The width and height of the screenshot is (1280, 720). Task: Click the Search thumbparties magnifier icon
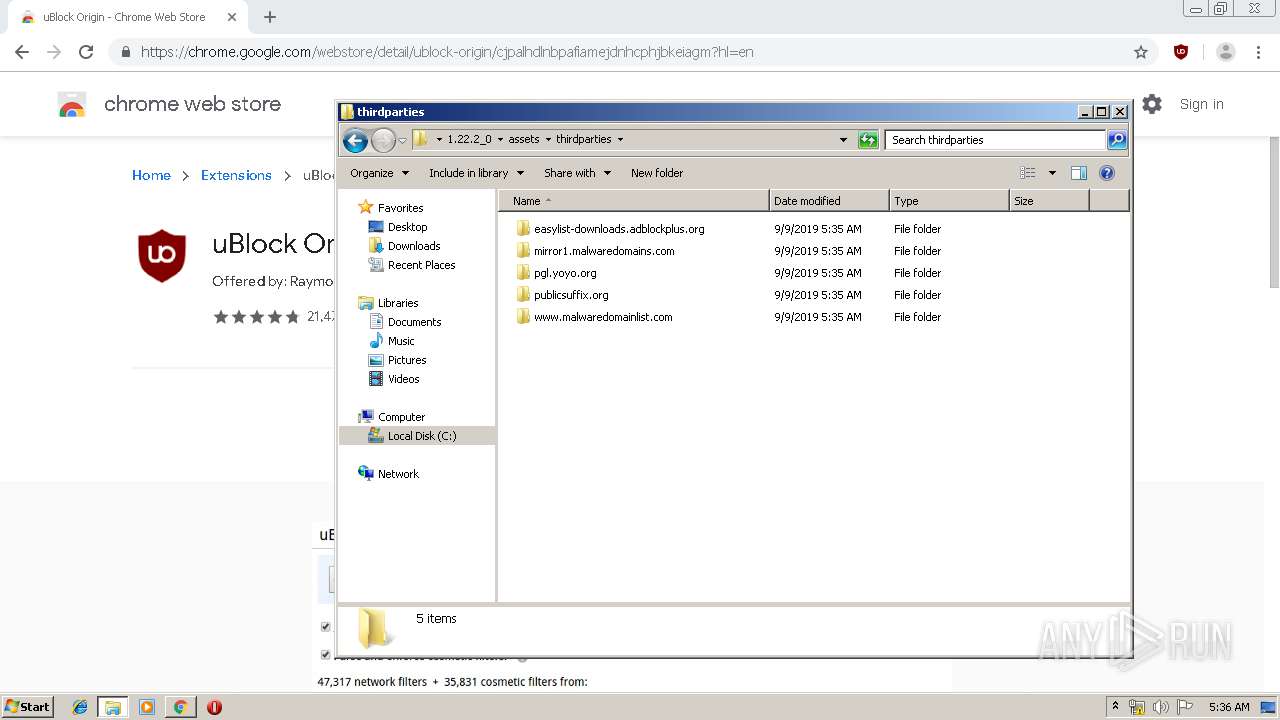pos(1117,140)
